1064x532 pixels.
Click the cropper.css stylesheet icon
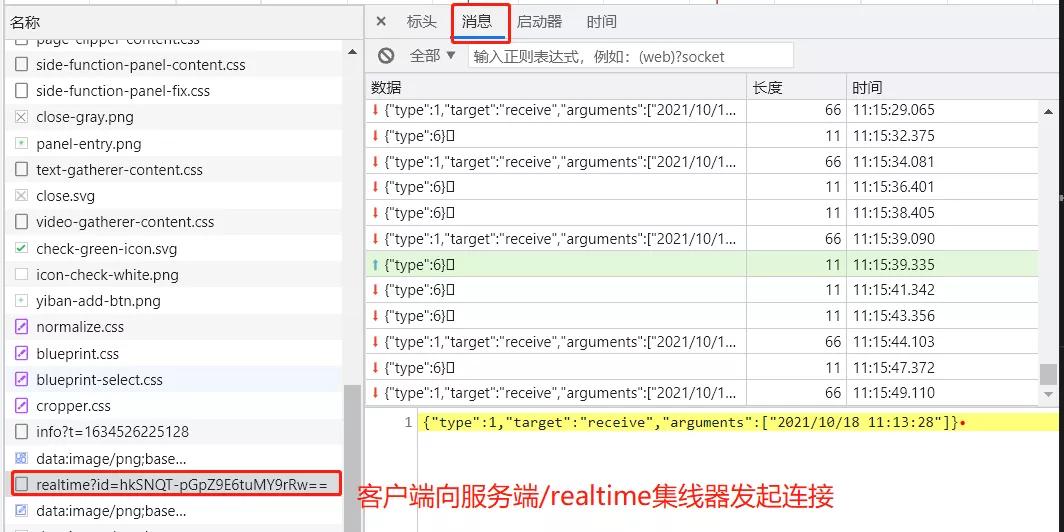pyautogui.click(x=21, y=406)
